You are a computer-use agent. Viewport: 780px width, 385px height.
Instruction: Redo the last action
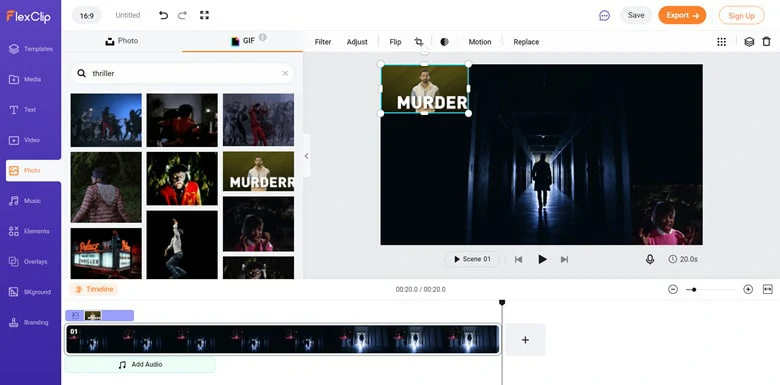click(182, 15)
